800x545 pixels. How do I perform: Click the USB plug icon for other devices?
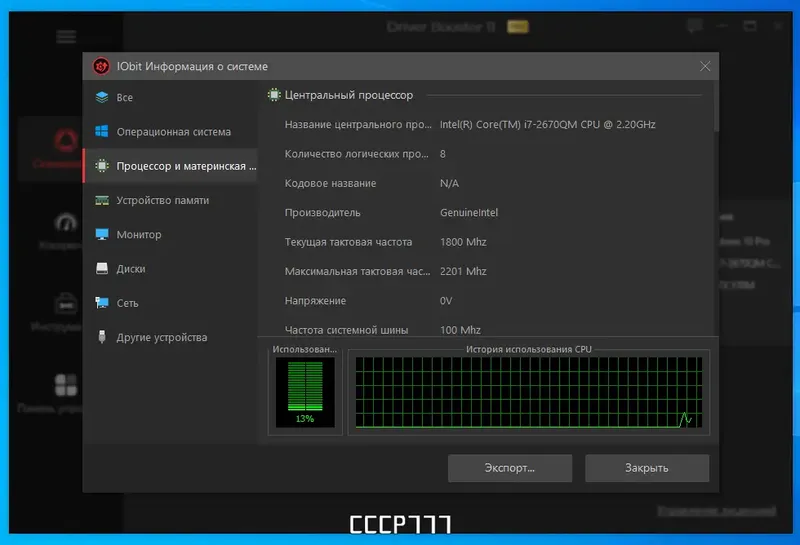pos(102,337)
